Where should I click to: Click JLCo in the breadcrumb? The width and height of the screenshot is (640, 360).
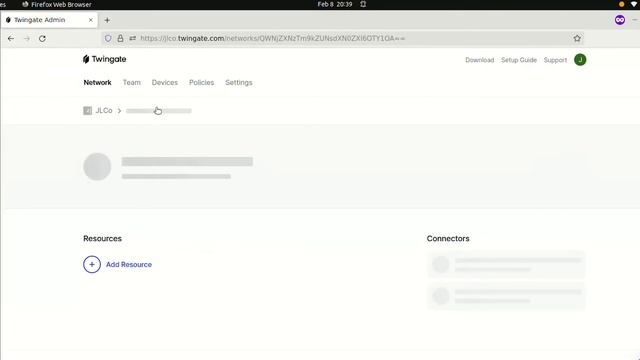pyautogui.click(x=104, y=111)
